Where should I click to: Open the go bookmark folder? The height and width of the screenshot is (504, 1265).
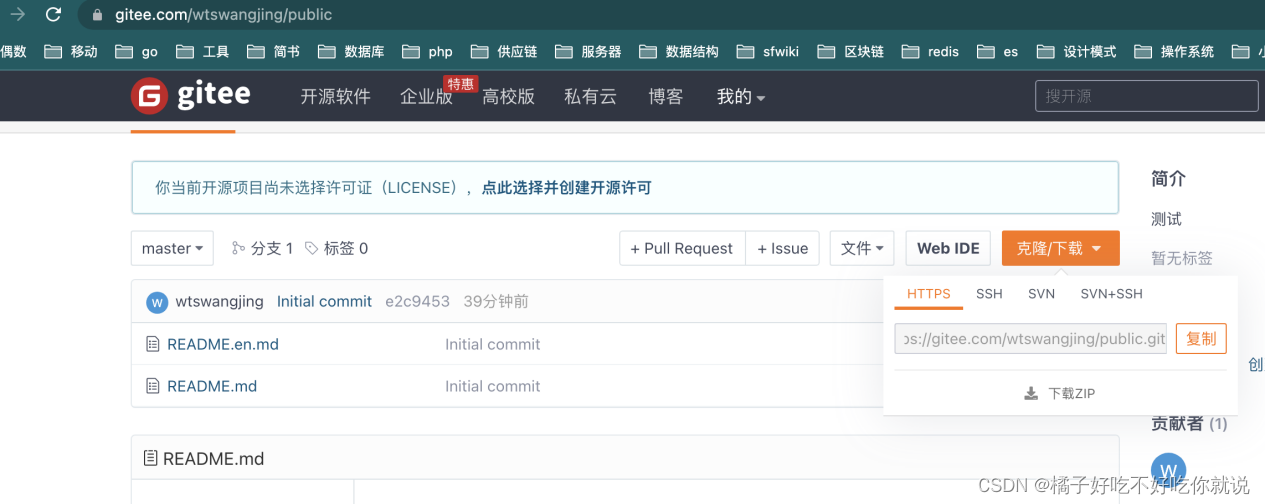click(137, 52)
